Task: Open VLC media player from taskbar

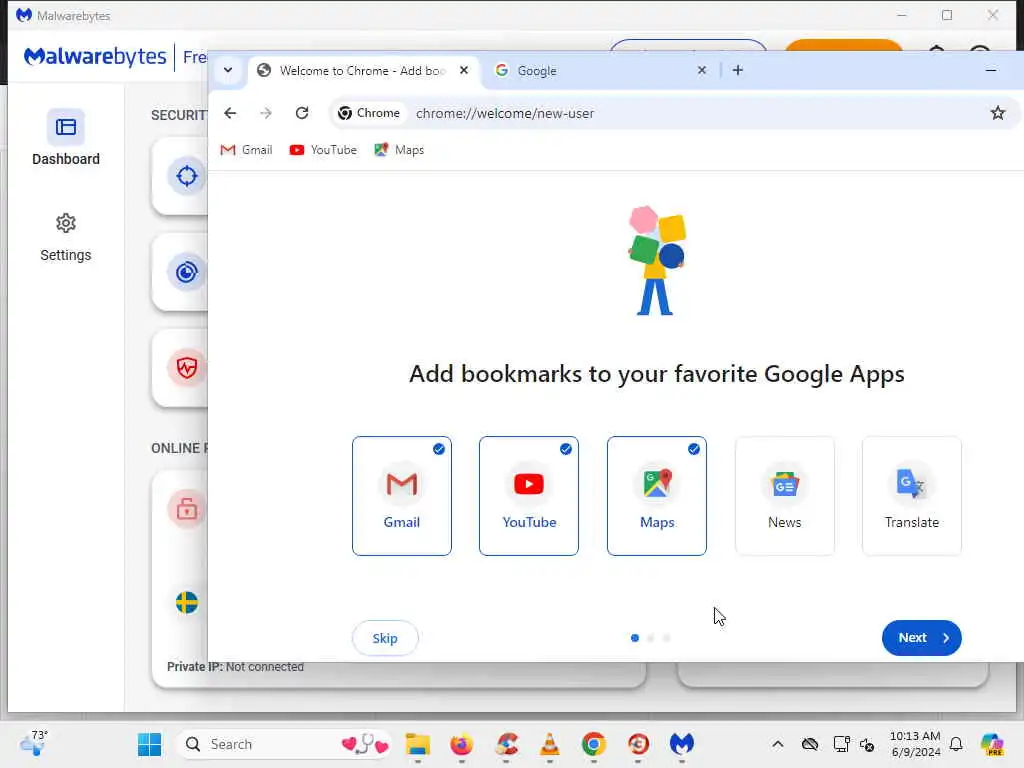Action: 550,744
